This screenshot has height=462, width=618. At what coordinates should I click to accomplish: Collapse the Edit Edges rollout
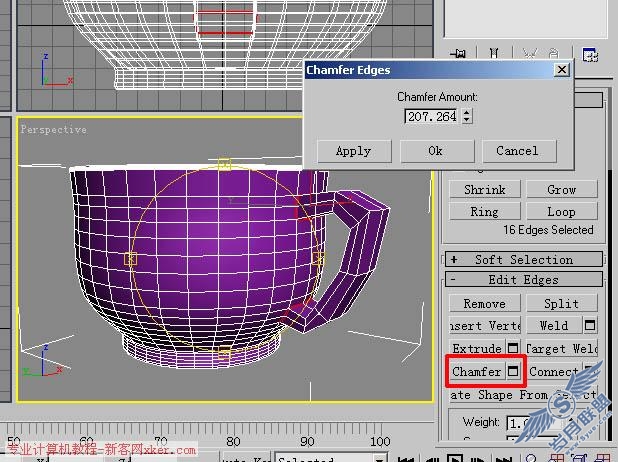(x=524, y=279)
